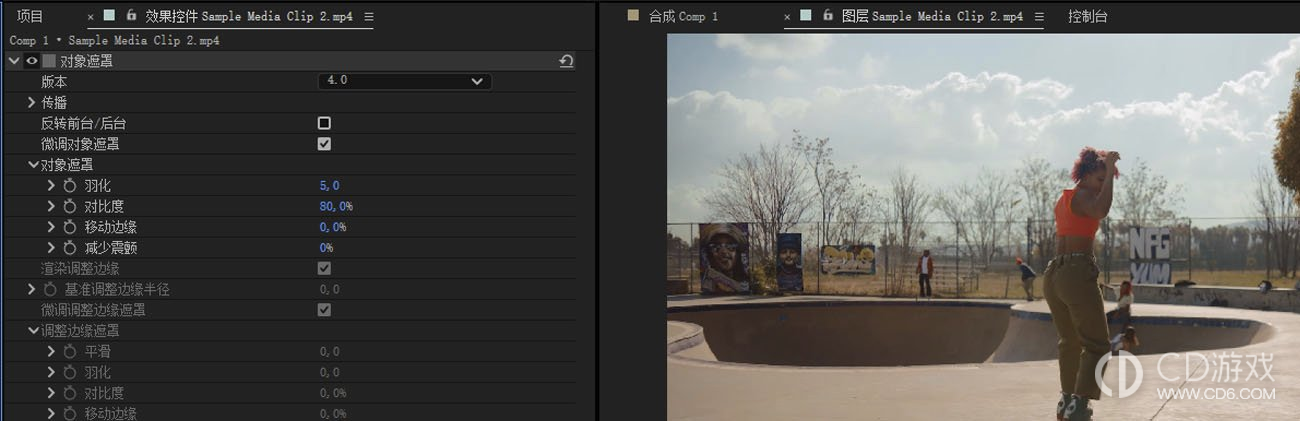The width and height of the screenshot is (1300, 421).
Task: Toggle stopwatch for 羽化 valued 5,0
Action: 69,186
